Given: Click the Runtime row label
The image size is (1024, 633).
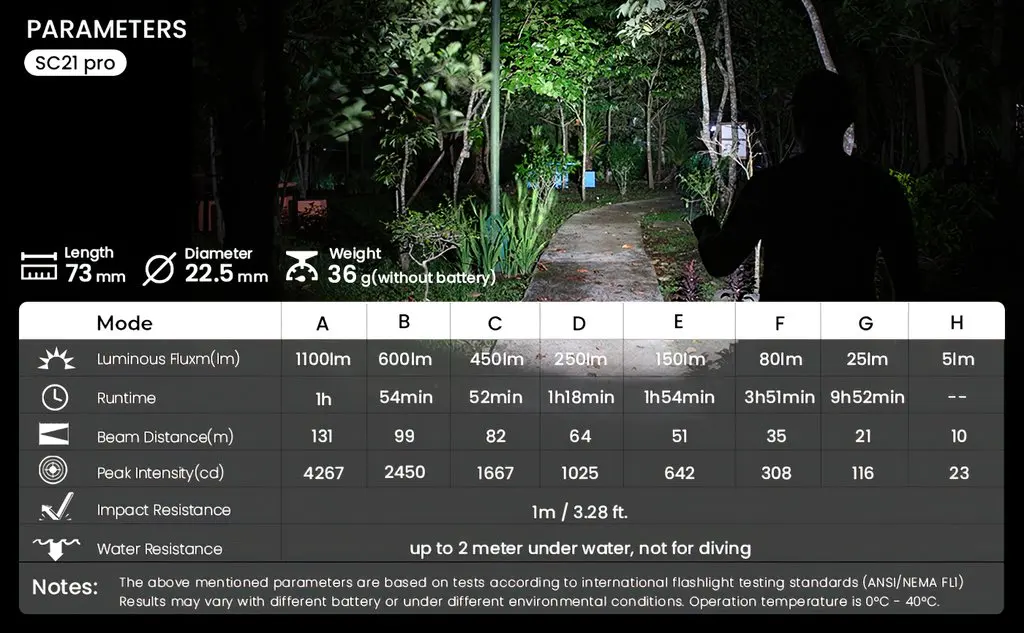Looking at the screenshot, I should point(126,398).
